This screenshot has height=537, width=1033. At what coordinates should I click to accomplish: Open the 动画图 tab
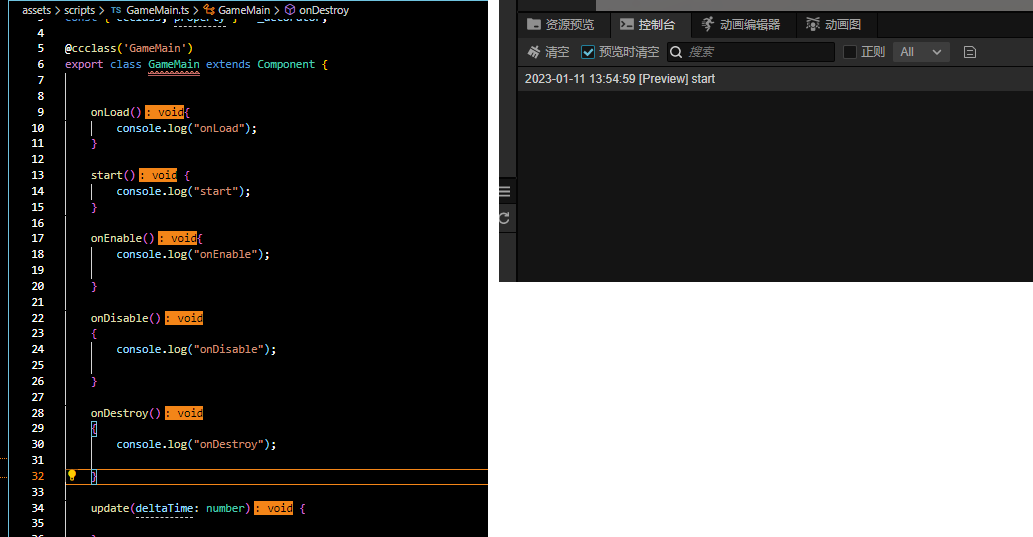point(834,24)
